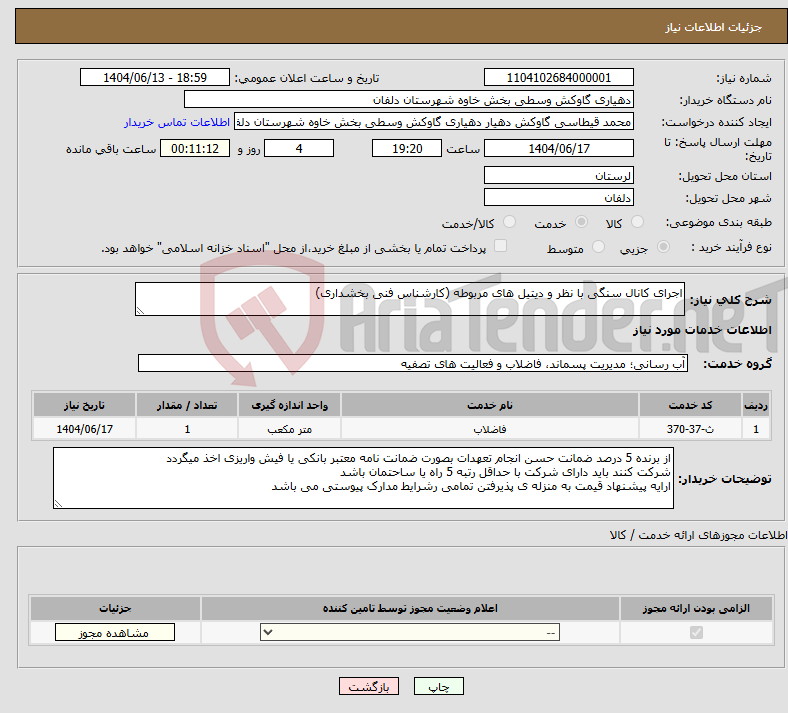
Task: Click the تاریخ نیاز column header
Action: (84, 405)
